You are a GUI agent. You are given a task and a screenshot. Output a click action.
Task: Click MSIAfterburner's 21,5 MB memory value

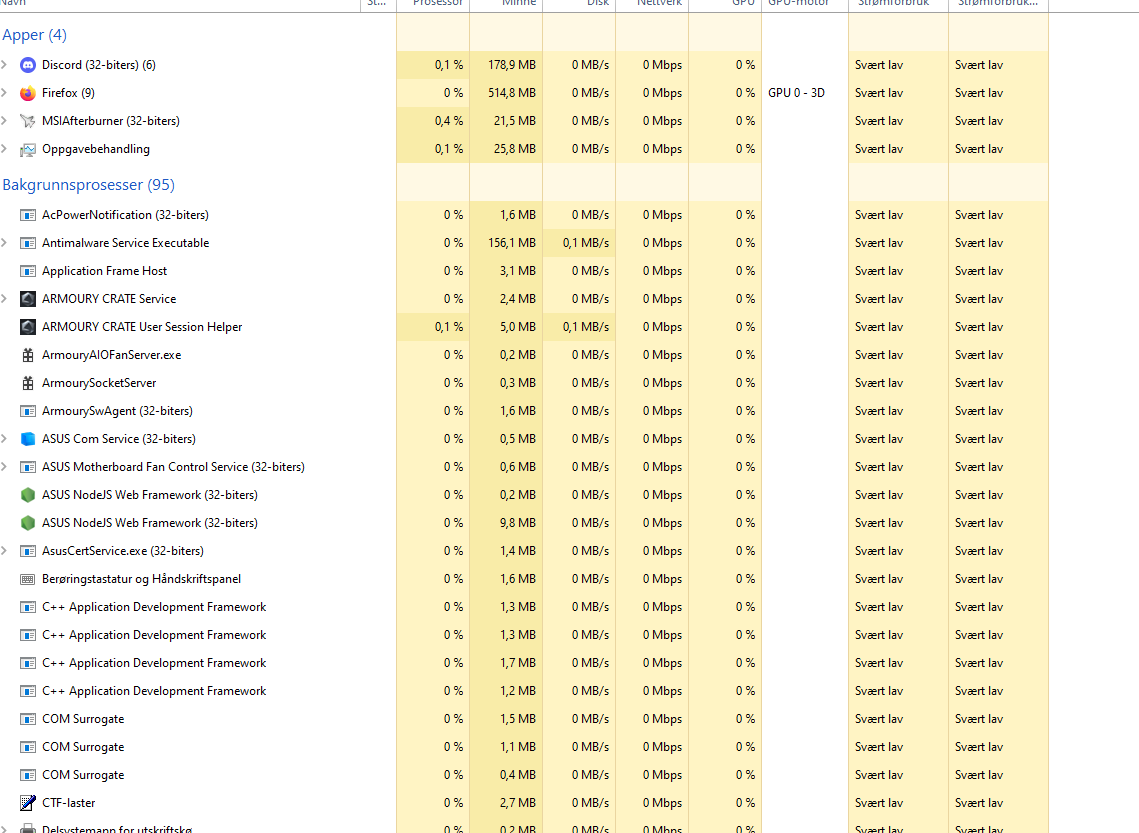[515, 121]
